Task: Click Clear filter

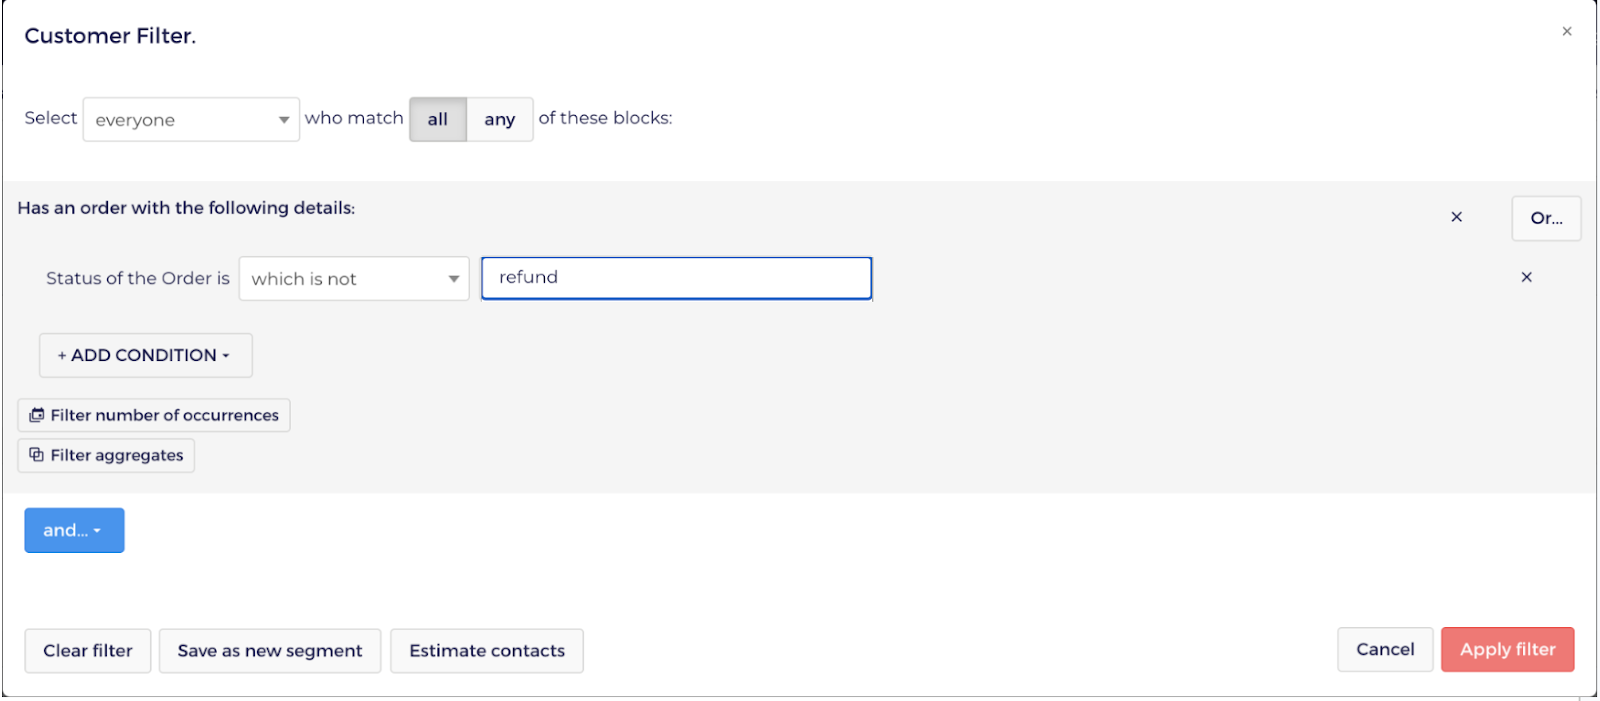Action: (x=88, y=651)
